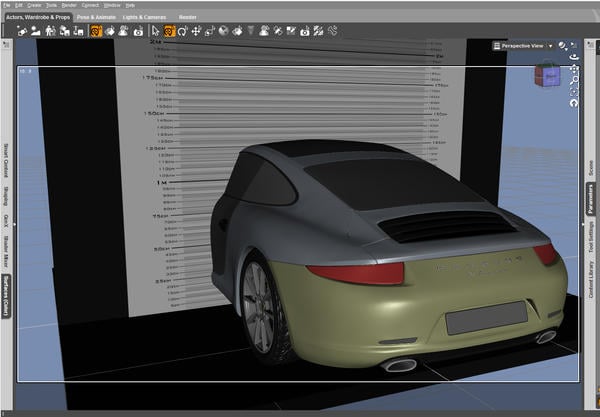Open the Content Library side tab
600x417 pixels.
pos(590,279)
